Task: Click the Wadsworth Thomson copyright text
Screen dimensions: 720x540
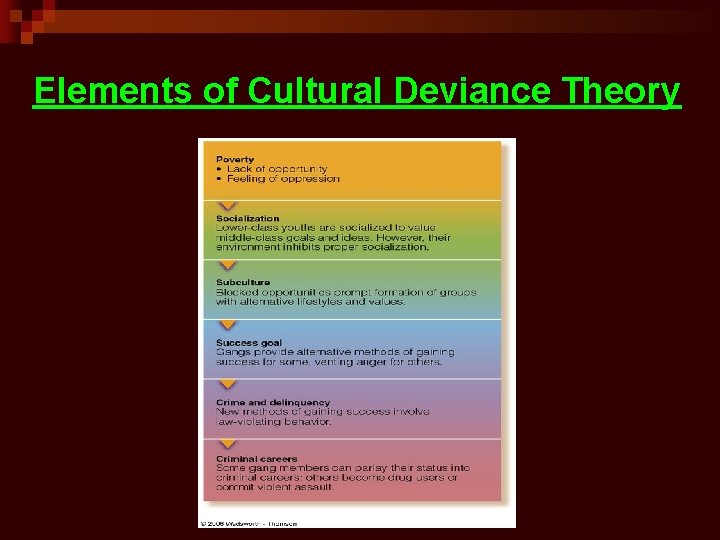Action: tap(248, 523)
